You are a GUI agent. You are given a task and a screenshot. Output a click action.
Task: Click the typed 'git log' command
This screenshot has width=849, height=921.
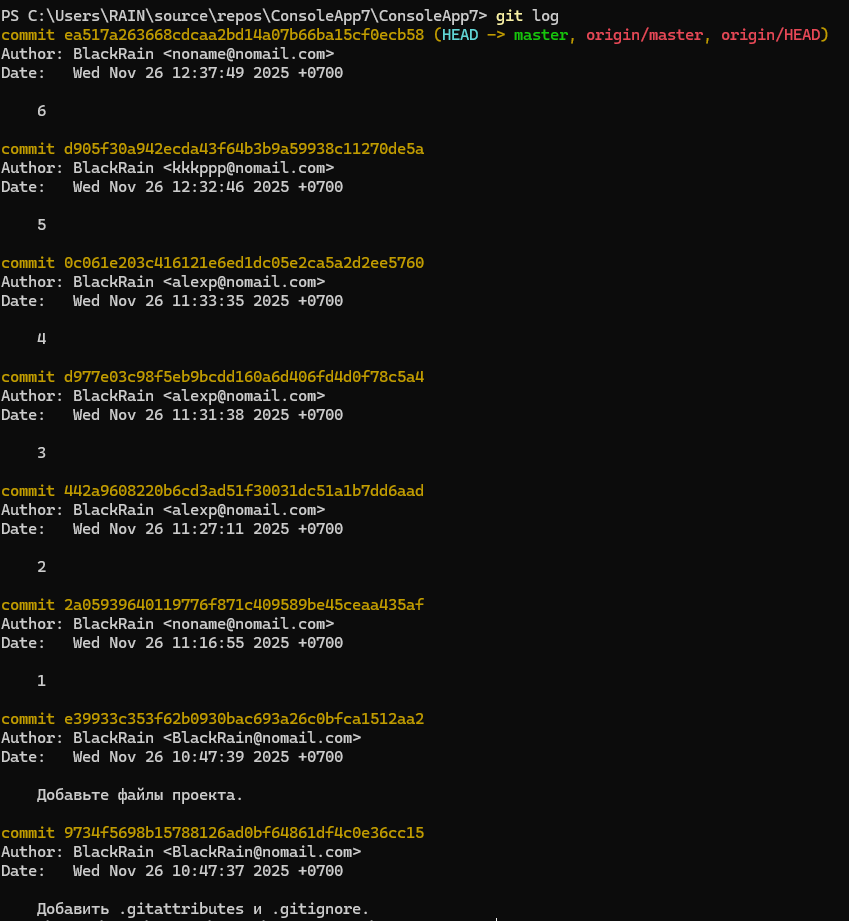[527, 16]
